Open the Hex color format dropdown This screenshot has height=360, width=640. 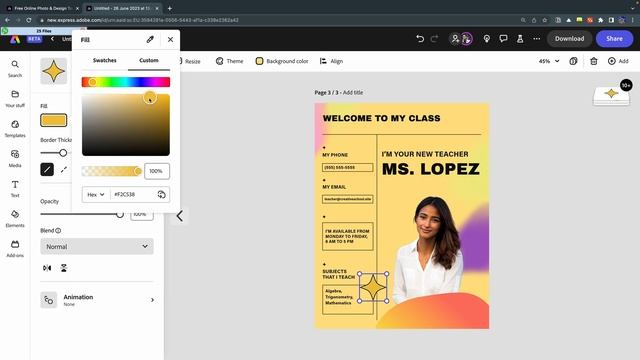96,195
